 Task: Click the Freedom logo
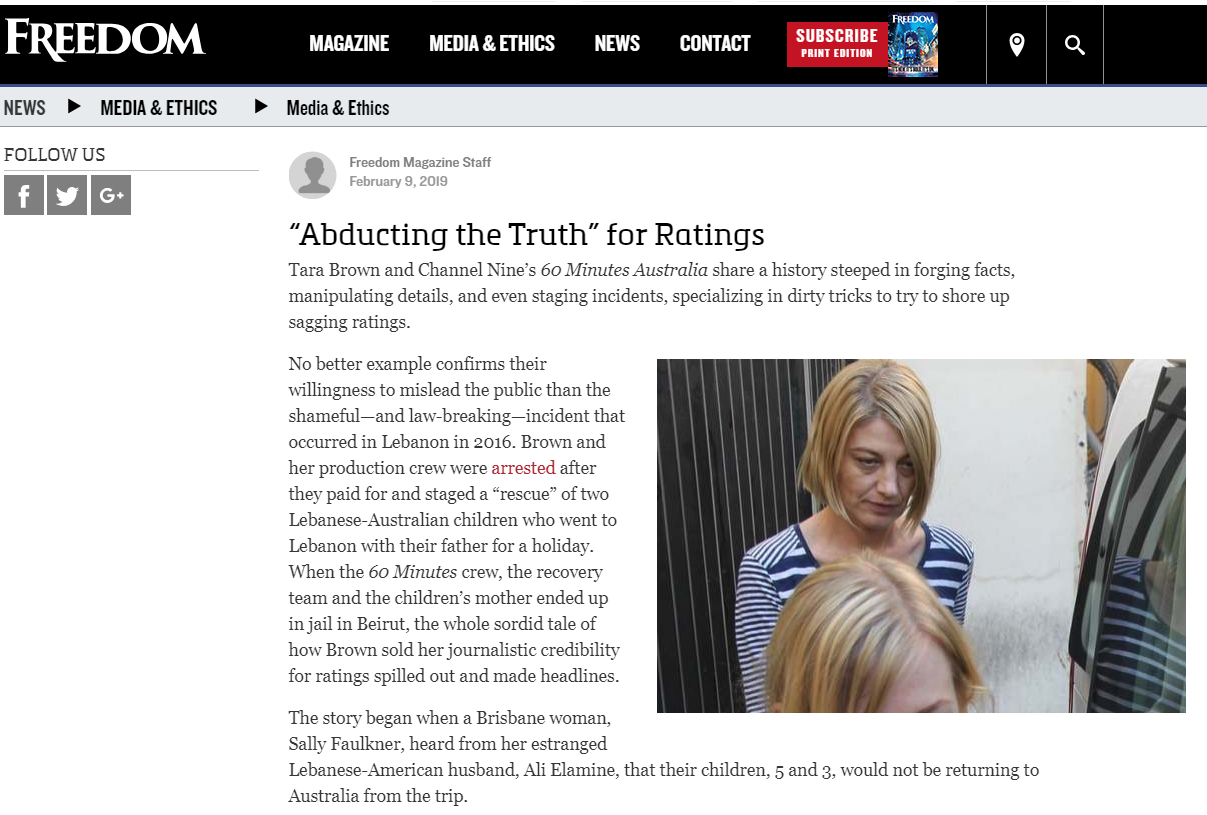[105, 39]
